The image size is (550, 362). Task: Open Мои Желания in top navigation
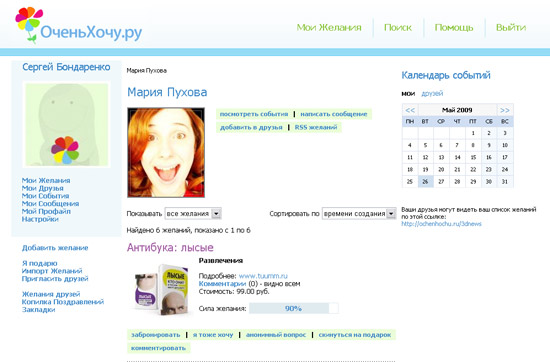coord(329,27)
